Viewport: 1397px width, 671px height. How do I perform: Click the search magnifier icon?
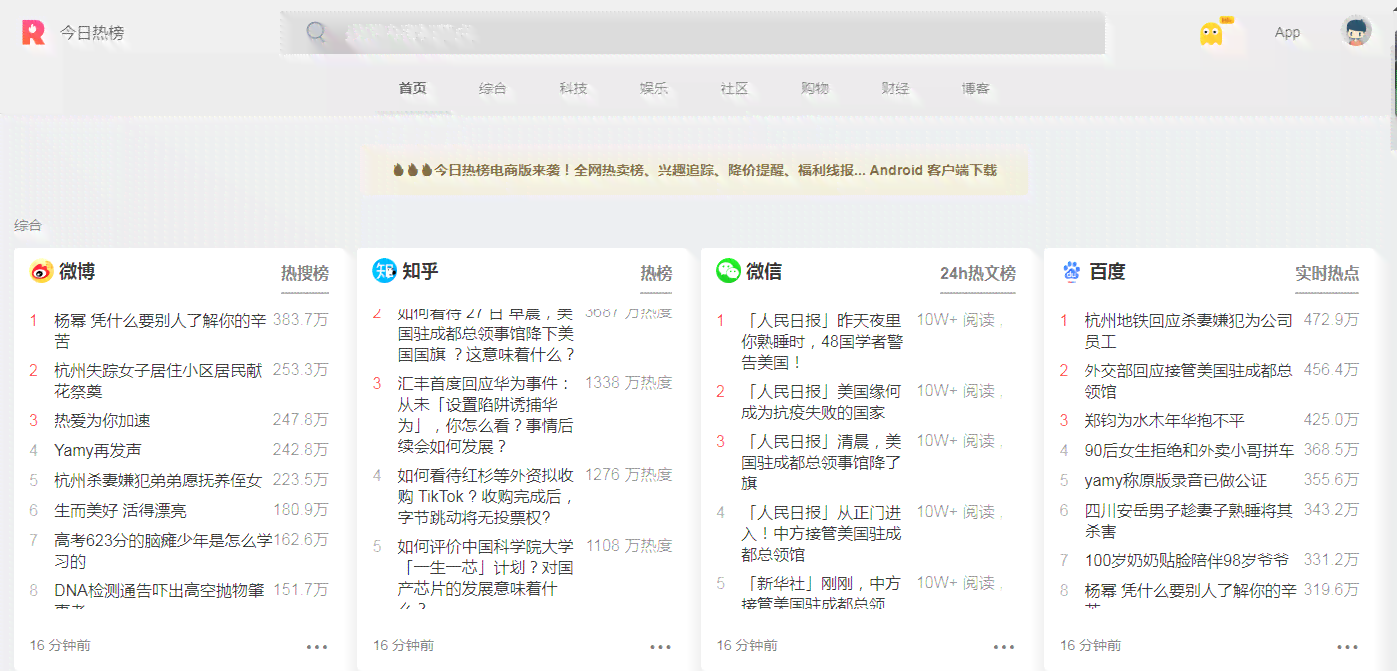[x=317, y=33]
